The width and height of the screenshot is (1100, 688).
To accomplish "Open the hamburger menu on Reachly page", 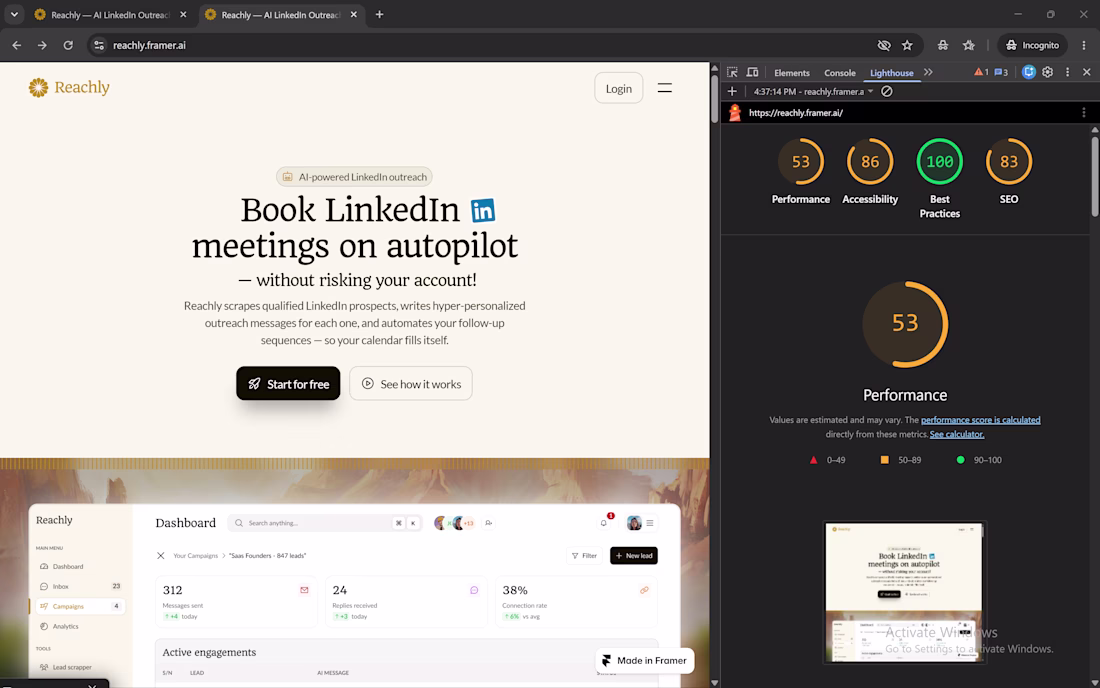I will coord(664,88).
